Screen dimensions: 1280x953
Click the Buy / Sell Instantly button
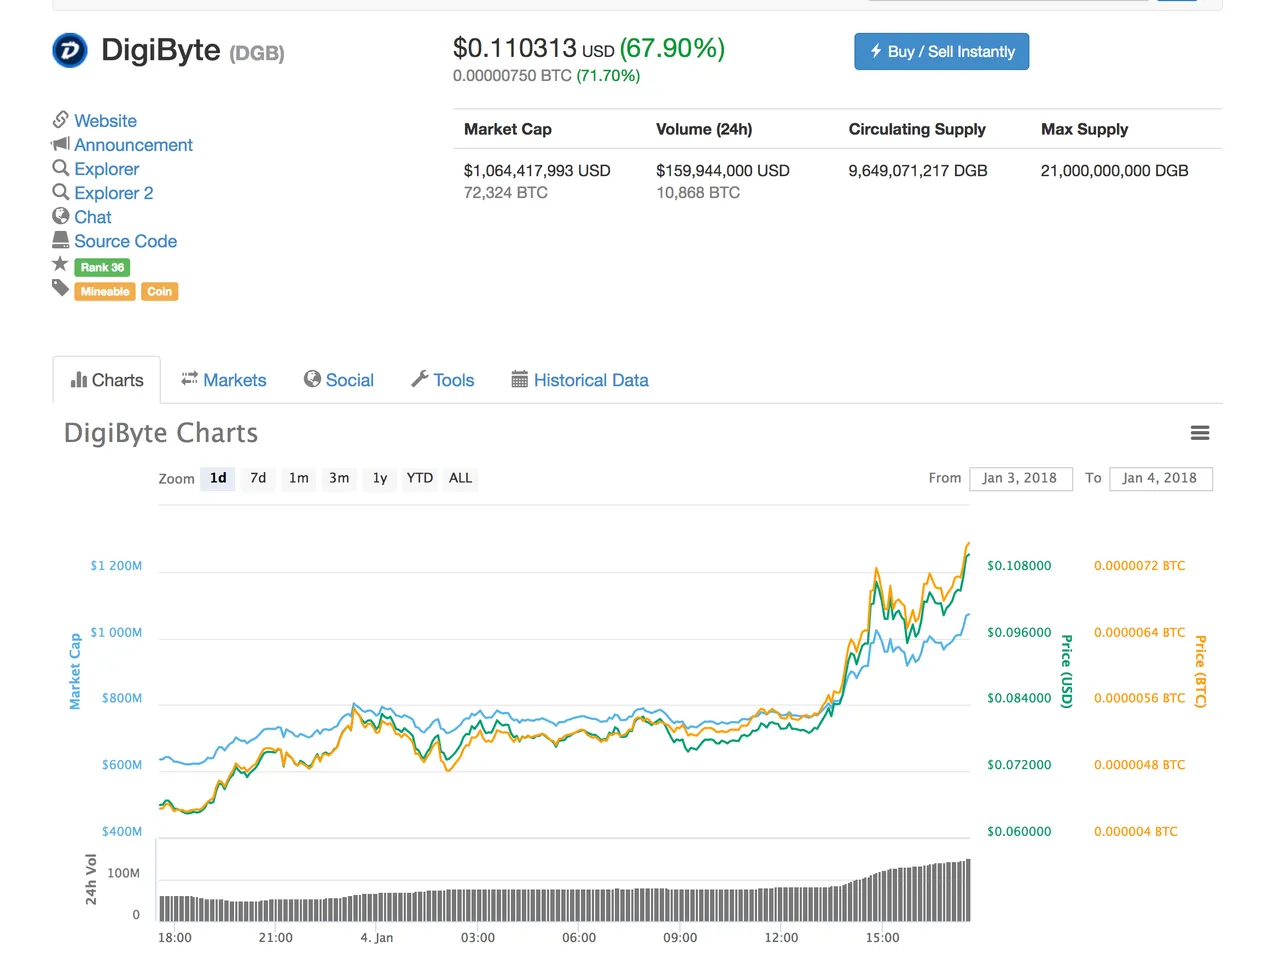[x=941, y=52]
